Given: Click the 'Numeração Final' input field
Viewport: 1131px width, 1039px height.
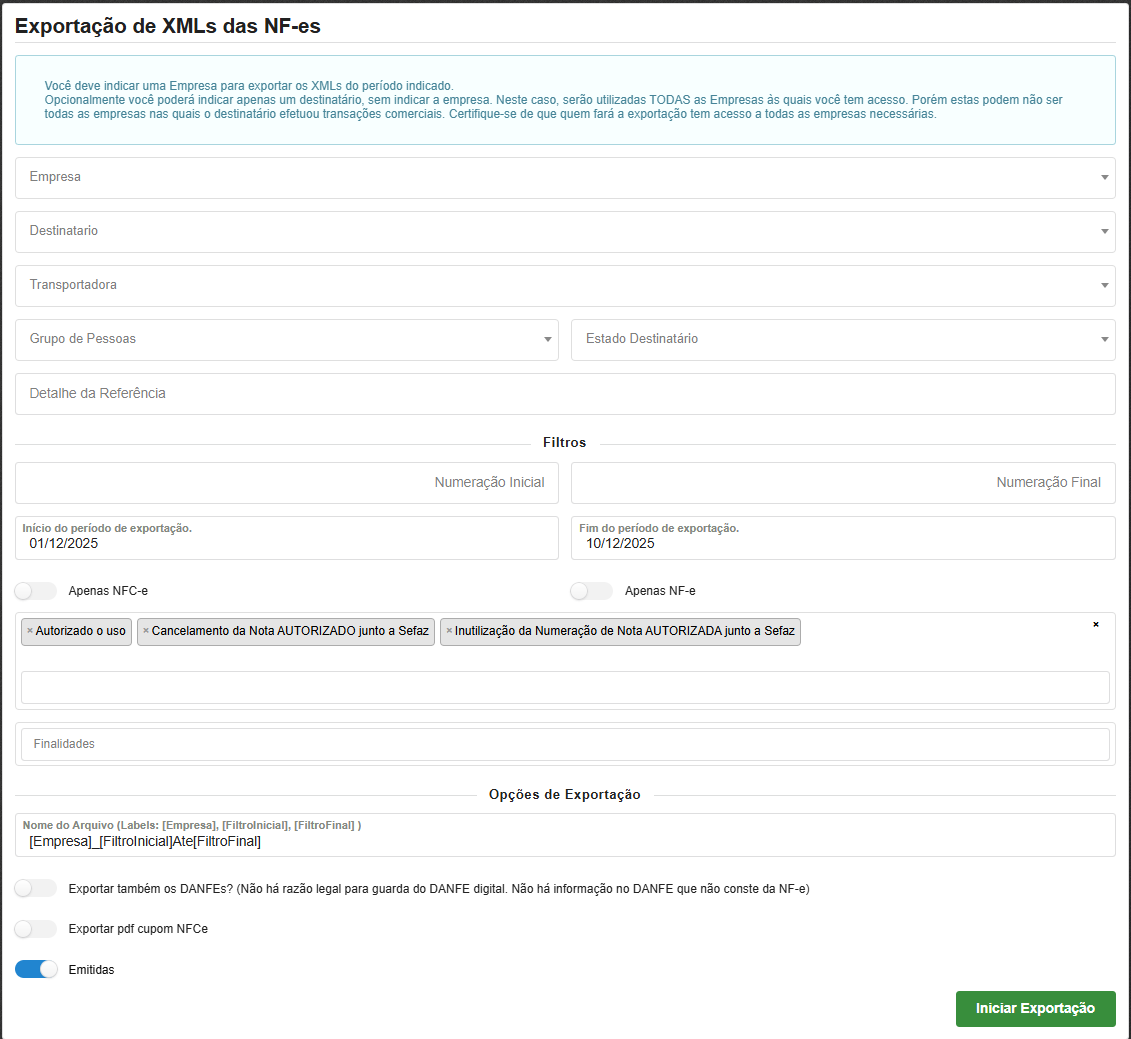Looking at the screenshot, I should [843, 483].
